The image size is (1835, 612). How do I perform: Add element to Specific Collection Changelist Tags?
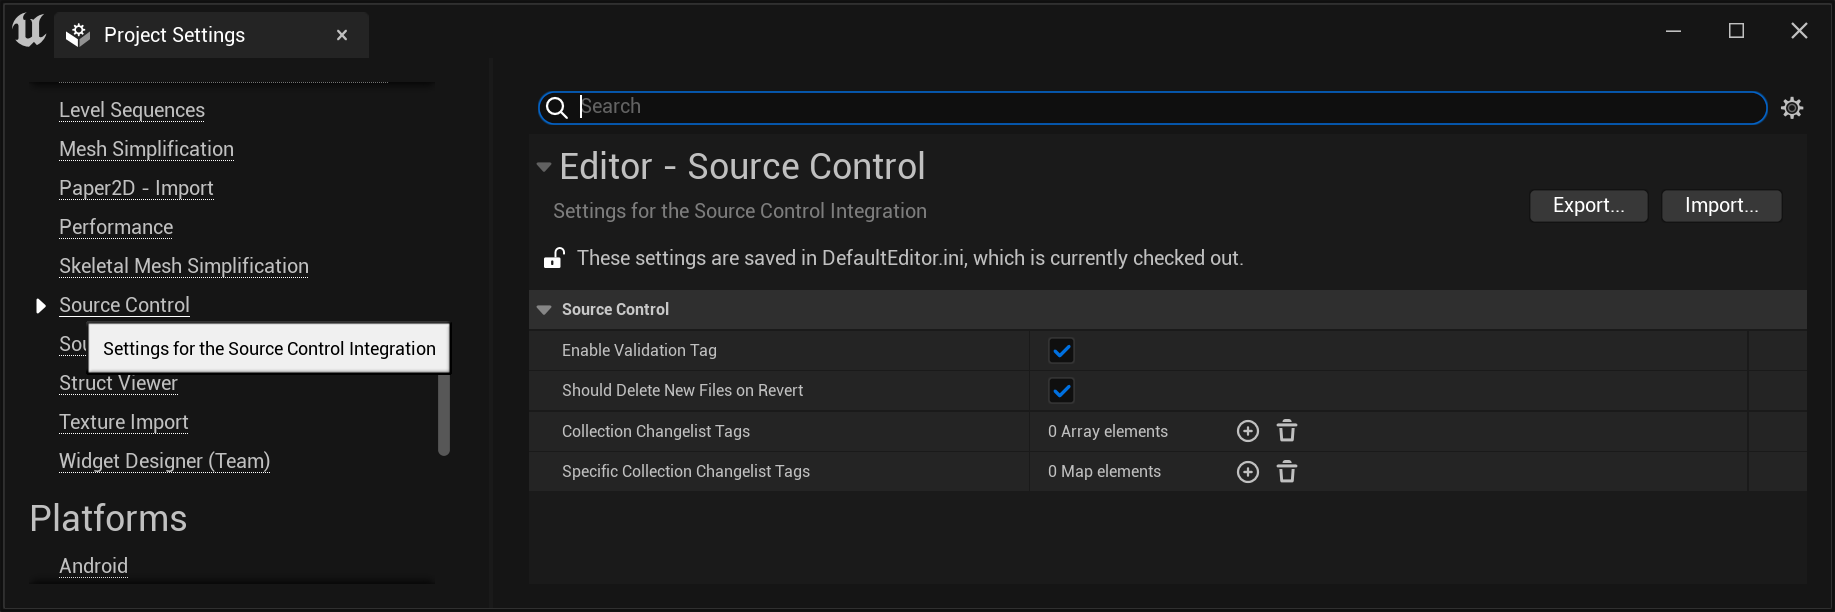point(1248,472)
